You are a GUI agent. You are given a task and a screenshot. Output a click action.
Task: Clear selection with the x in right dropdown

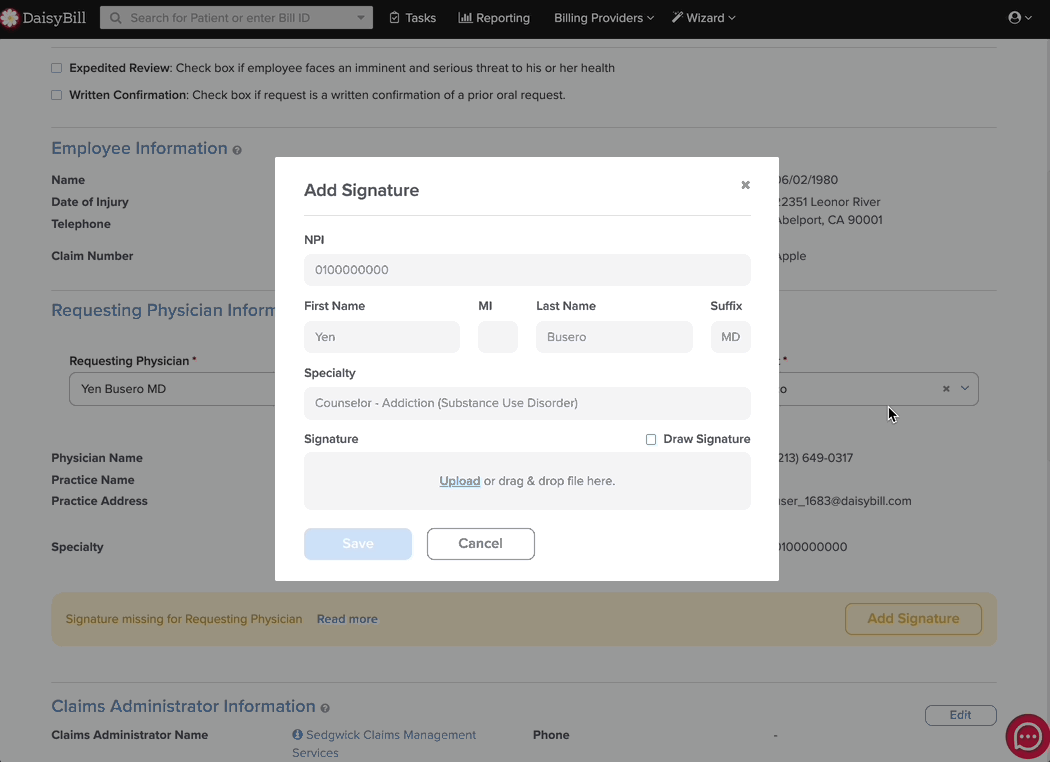[946, 389]
